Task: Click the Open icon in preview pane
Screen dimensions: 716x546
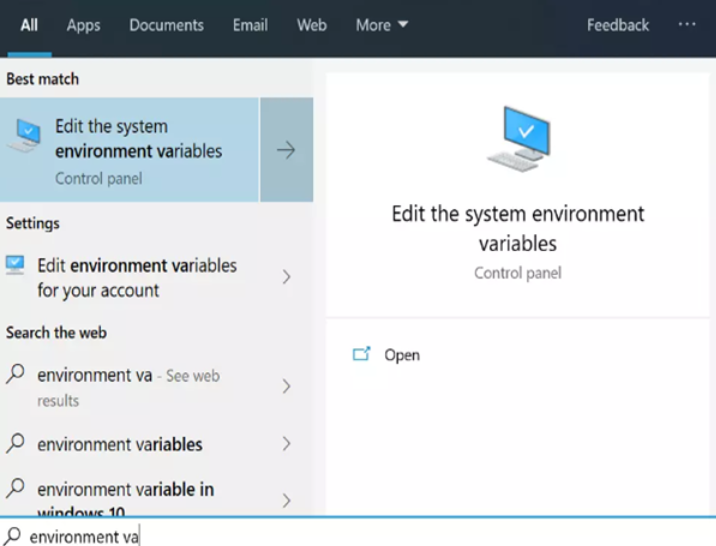Action: pos(362,354)
